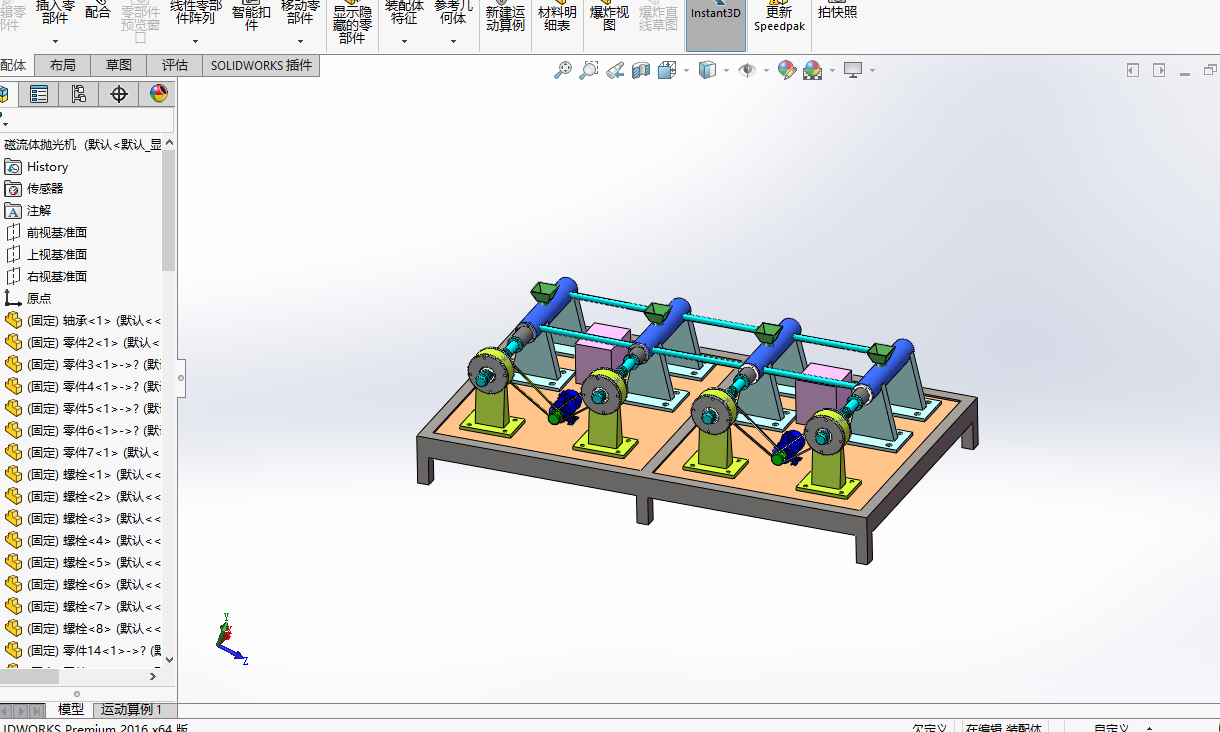
Task: Click 新建运动算例 button
Action: tap(505, 17)
